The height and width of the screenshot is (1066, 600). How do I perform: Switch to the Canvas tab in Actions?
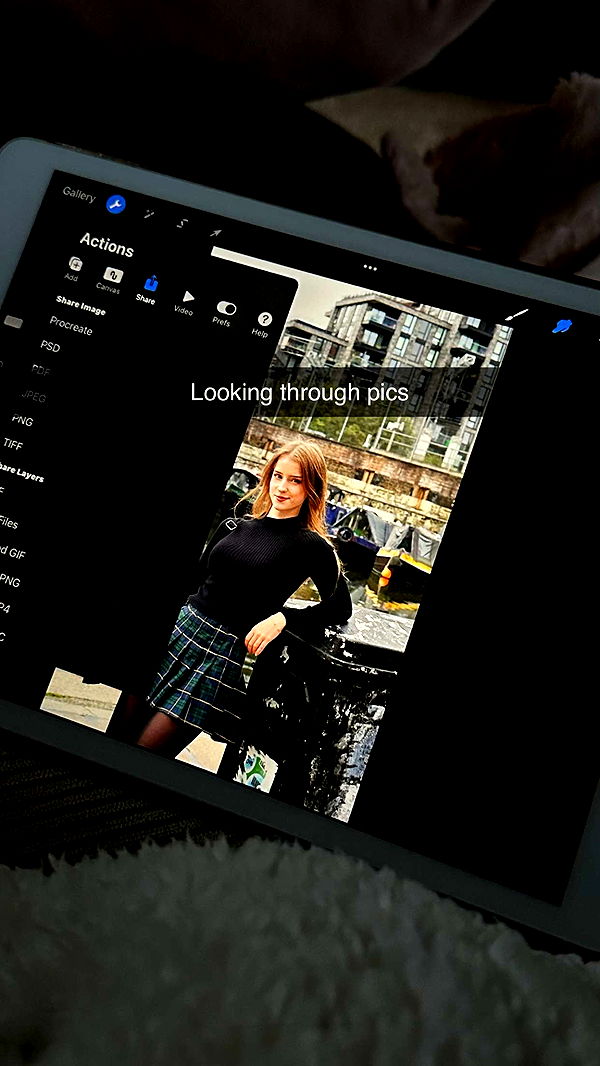click(111, 279)
